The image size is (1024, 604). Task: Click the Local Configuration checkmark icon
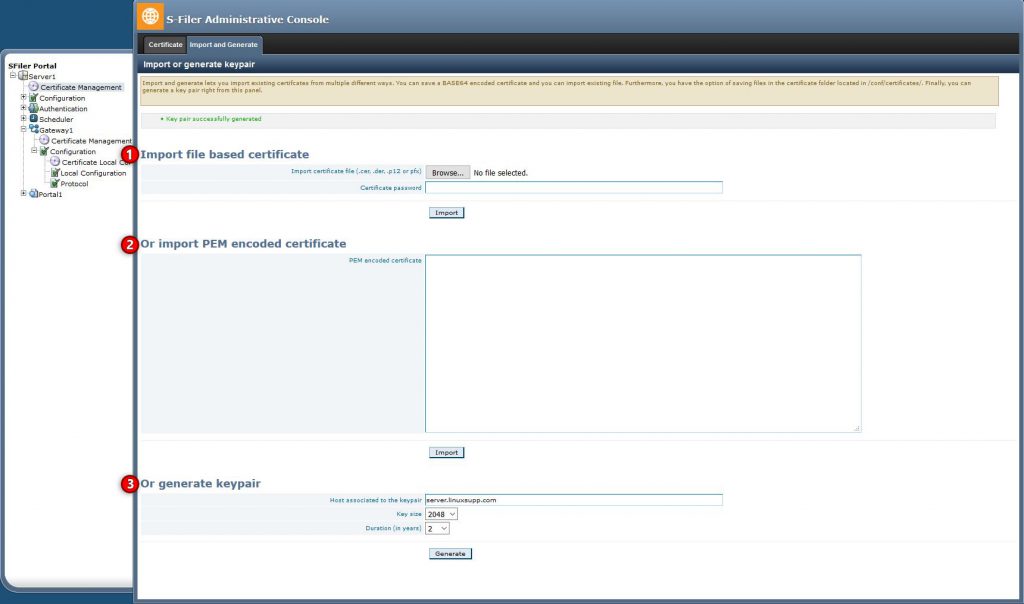pyautogui.click(x=55, y=172)
